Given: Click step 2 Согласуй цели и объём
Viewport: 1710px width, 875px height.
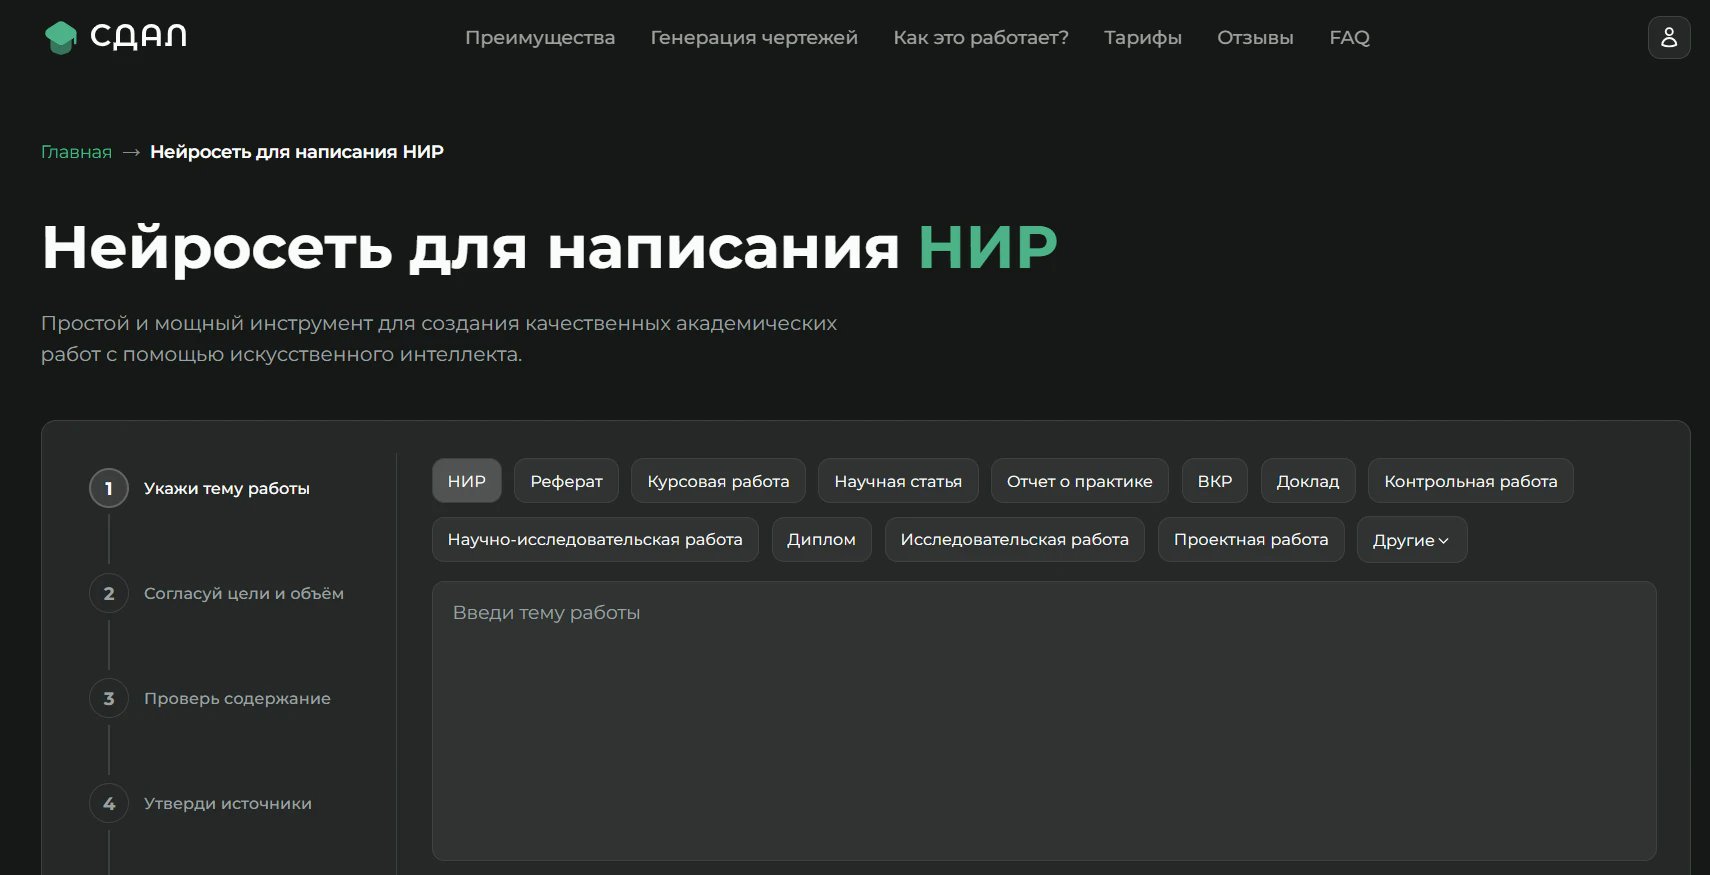Looking at the screenshot, I should [217, 593].
